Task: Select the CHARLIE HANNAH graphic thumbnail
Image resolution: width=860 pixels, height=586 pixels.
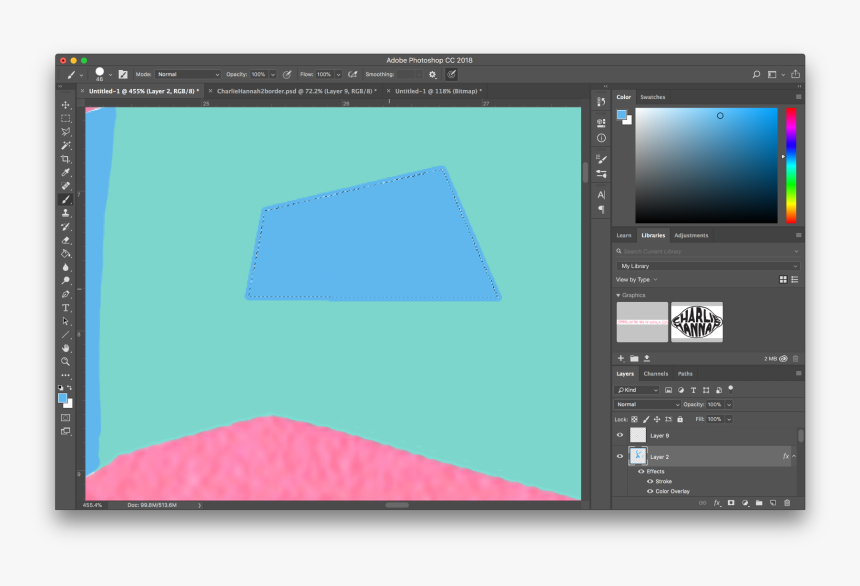Action: tap(696, 322)
